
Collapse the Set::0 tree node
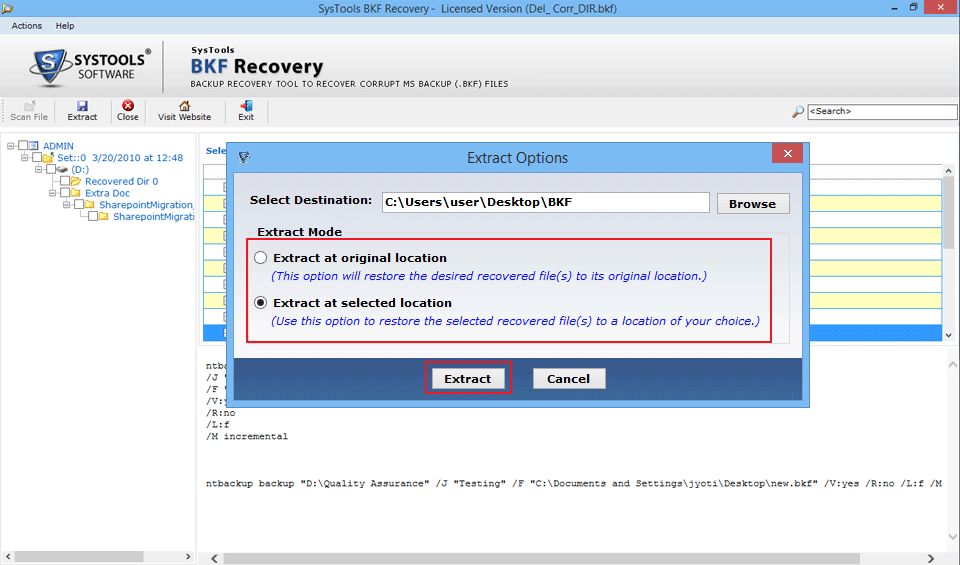coord(24,158)
